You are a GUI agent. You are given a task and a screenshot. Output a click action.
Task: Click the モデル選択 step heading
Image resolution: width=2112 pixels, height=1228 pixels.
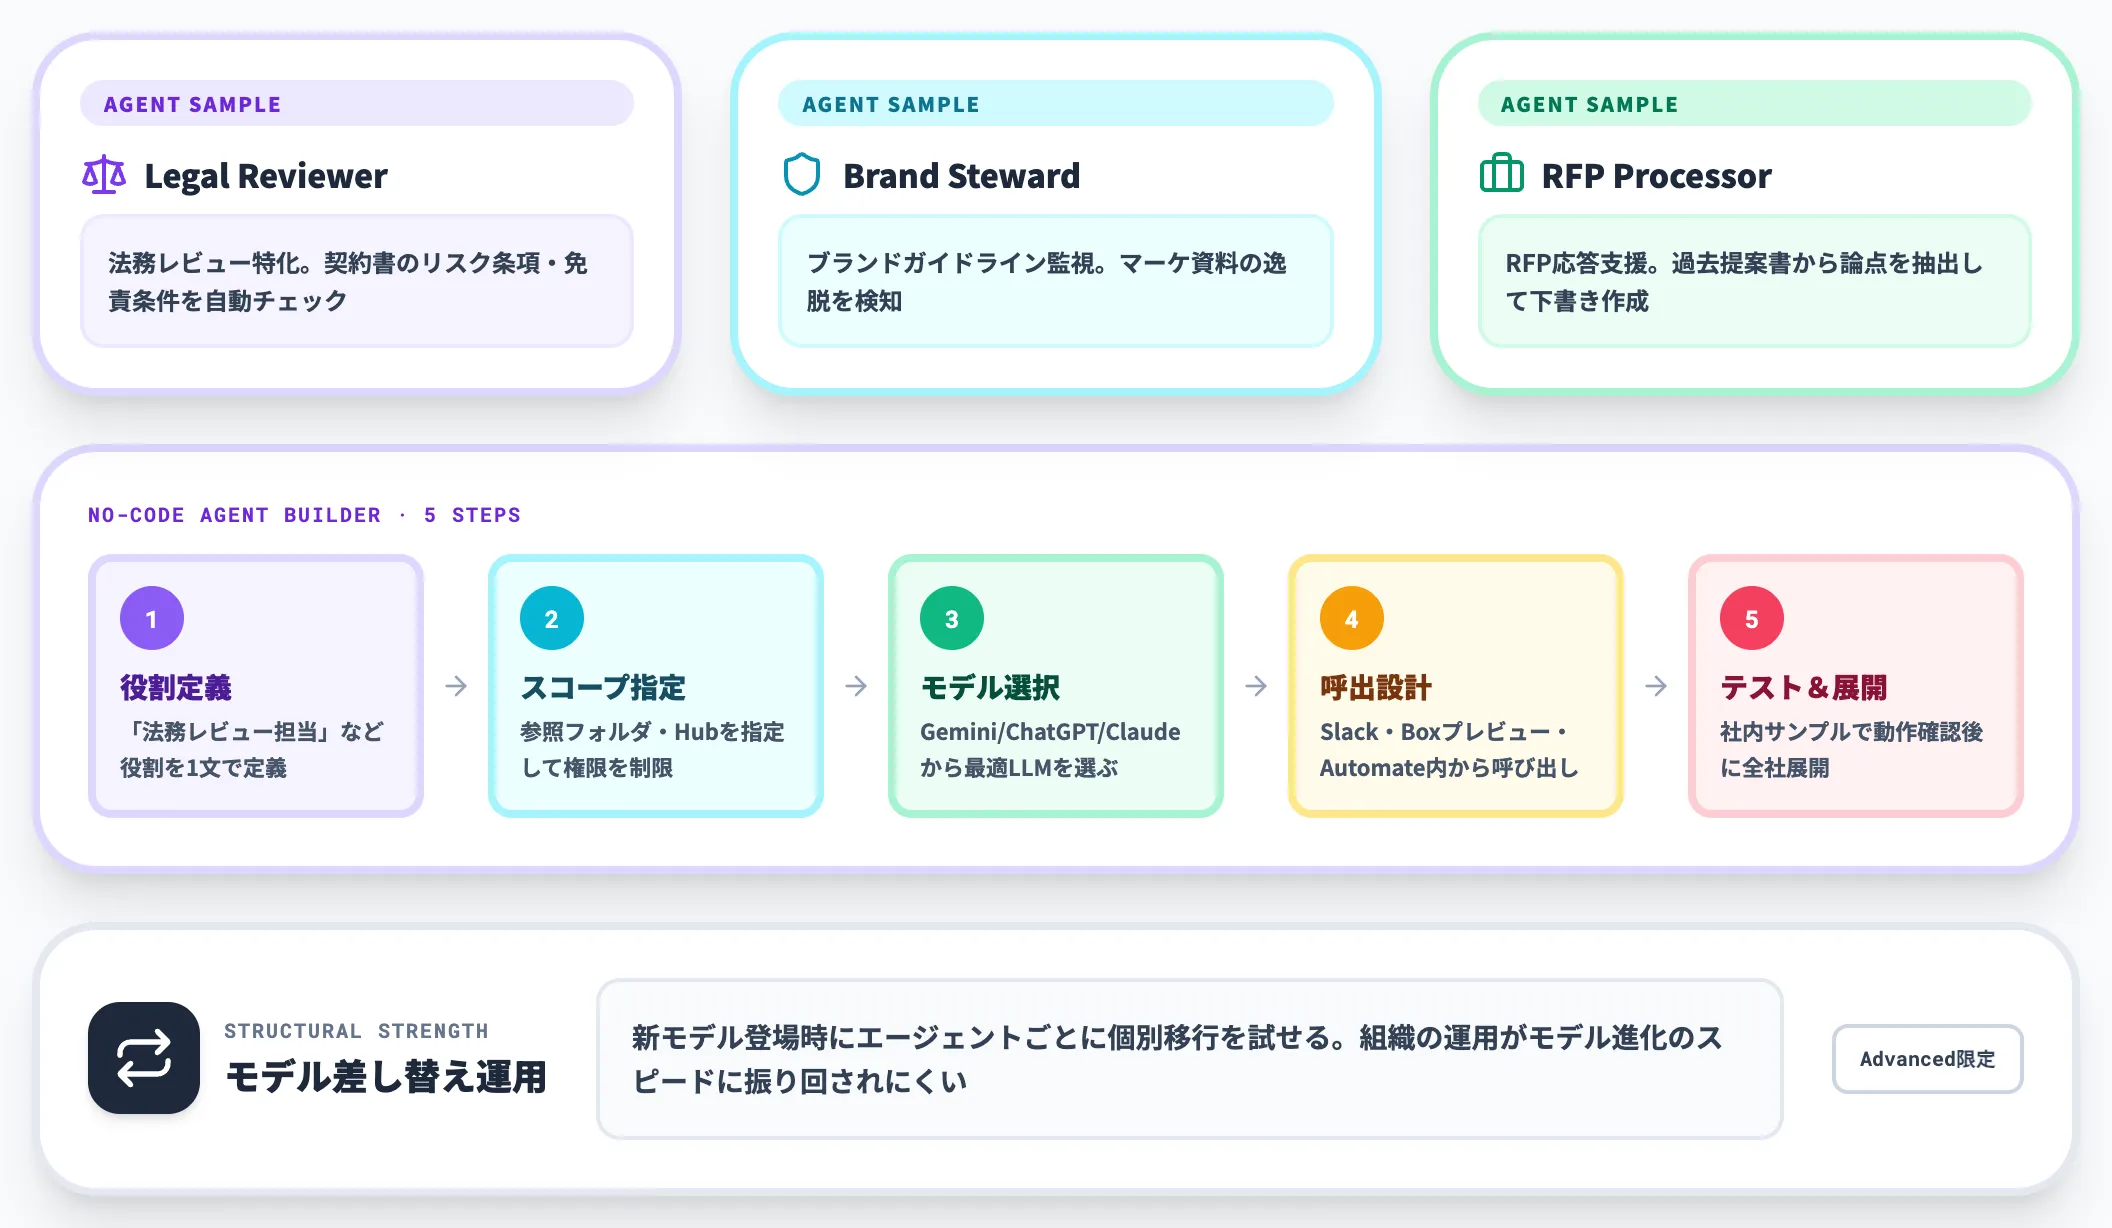(990, 687)
